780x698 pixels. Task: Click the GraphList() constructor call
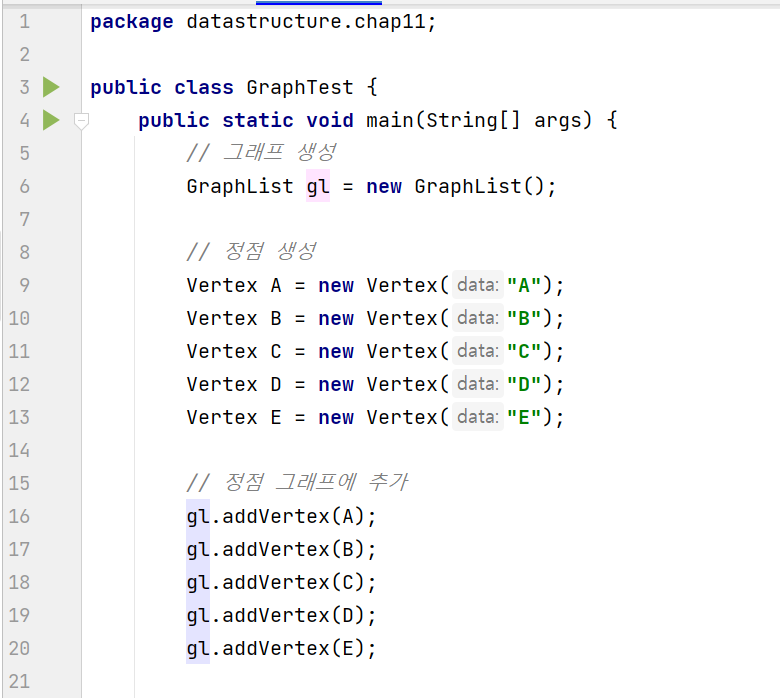click(x=480, y=186)
